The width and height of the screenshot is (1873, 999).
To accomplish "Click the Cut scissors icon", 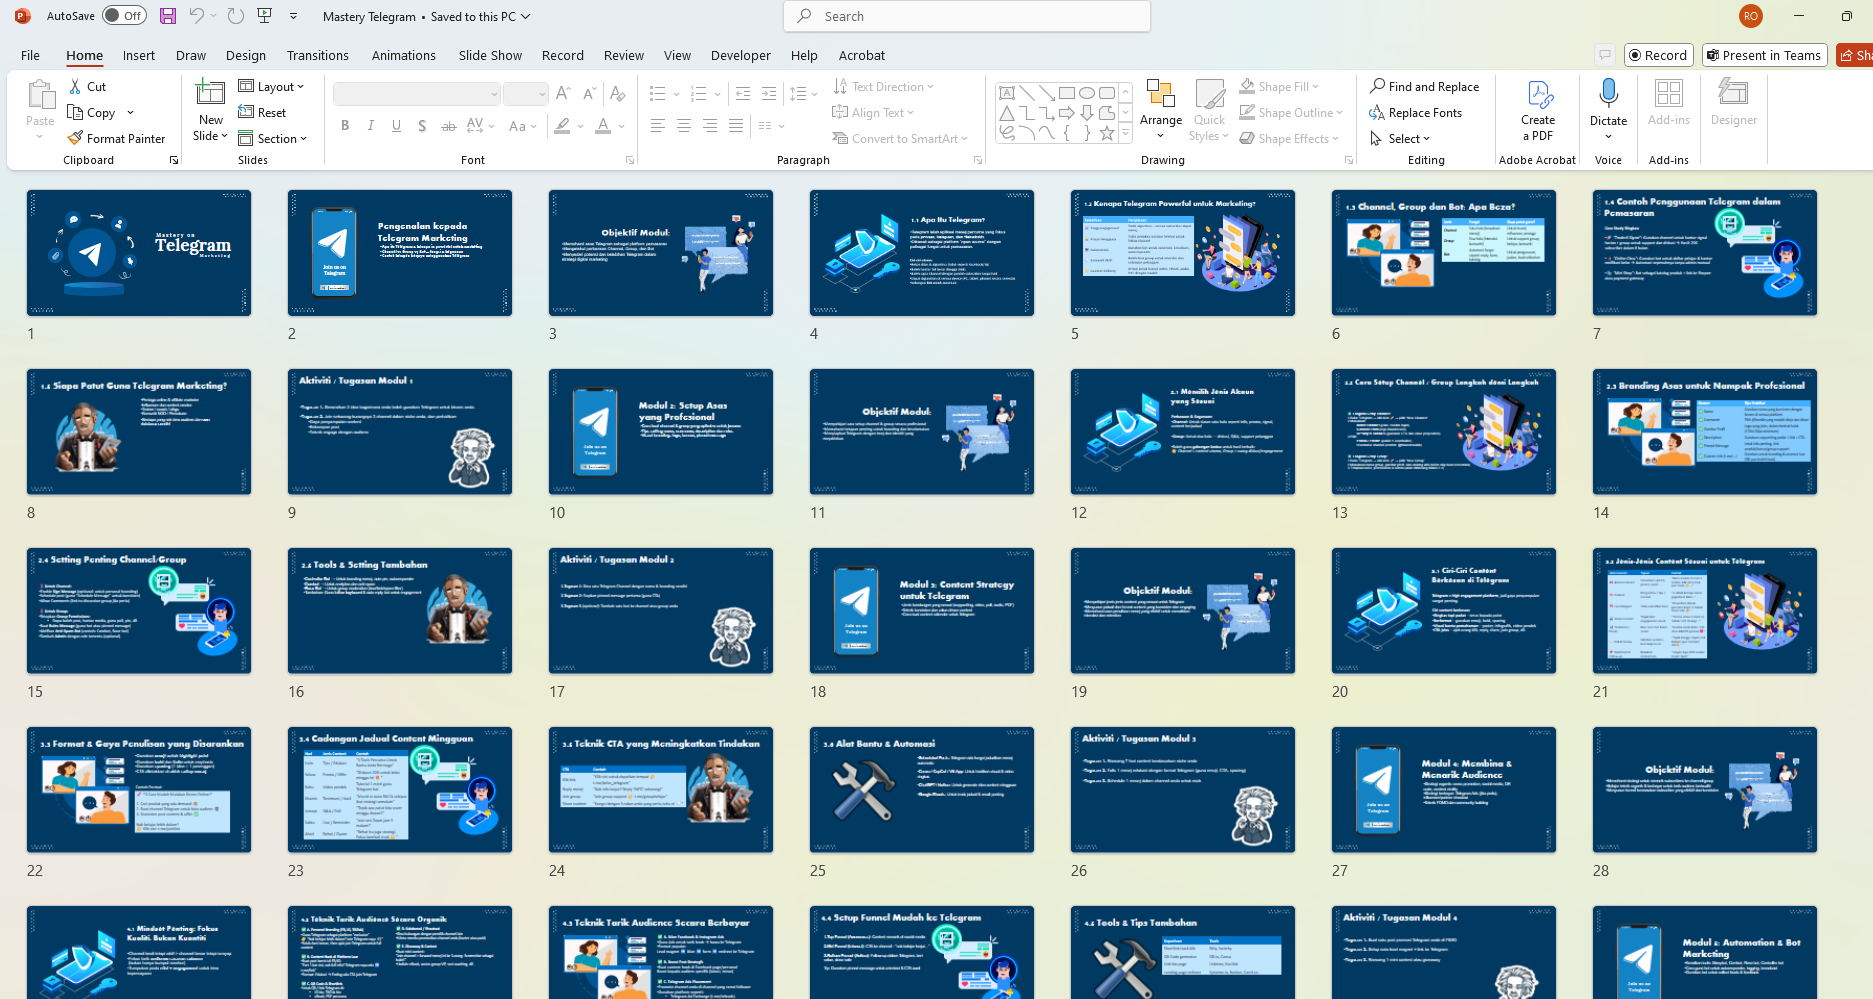I will tap(75, 87).
